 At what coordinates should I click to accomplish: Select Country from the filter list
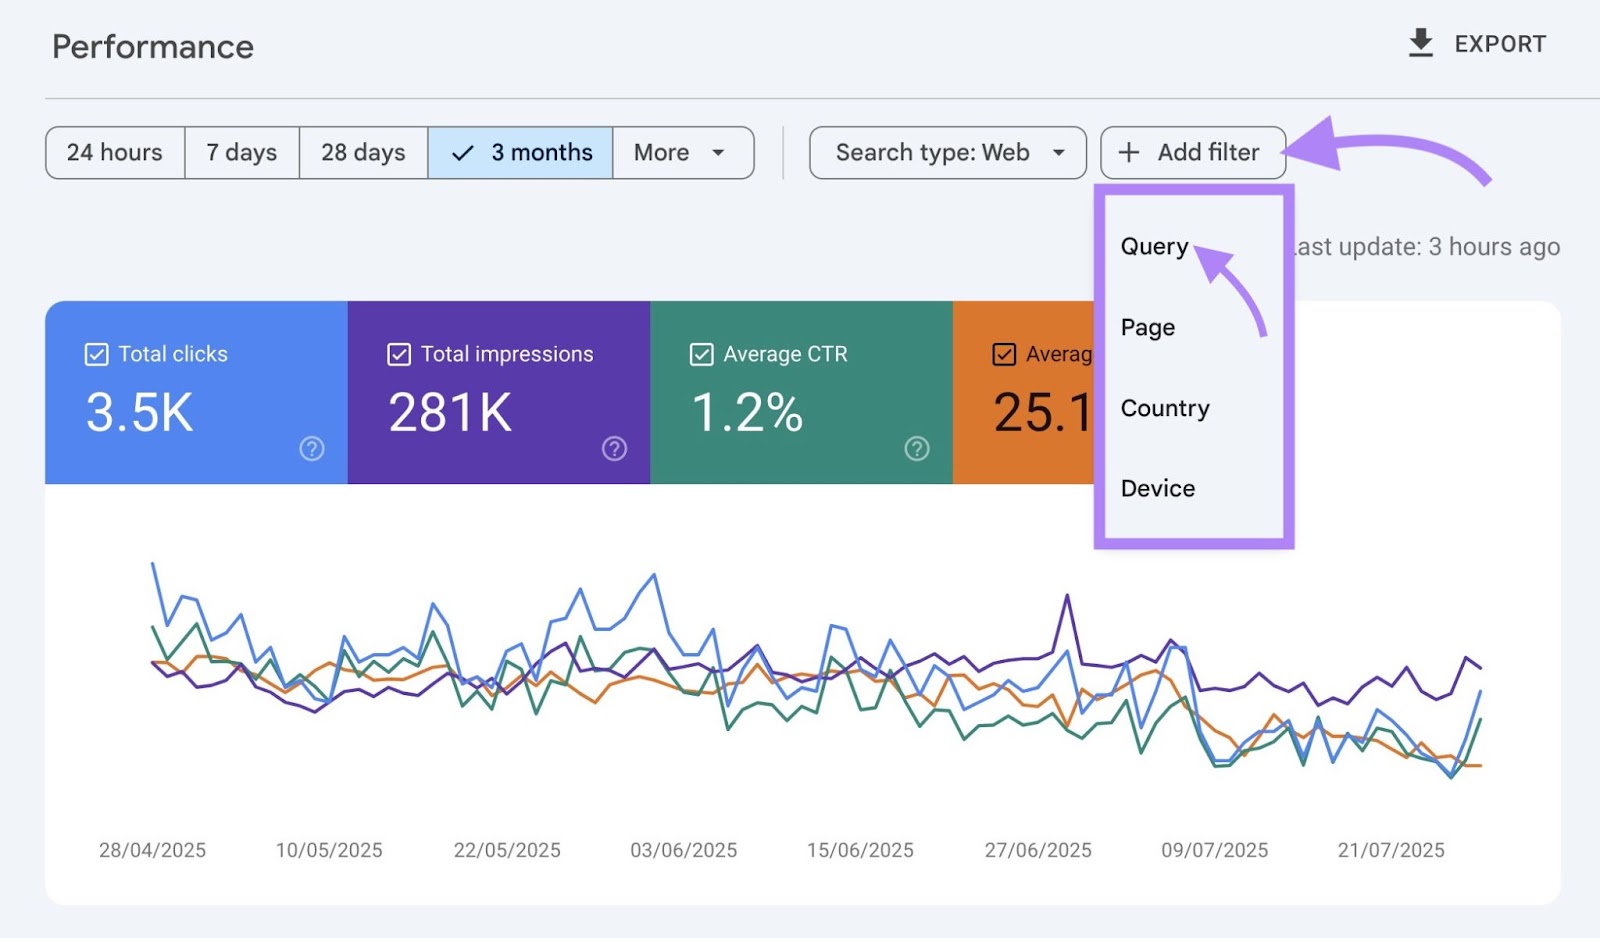[x=1165, y=407]
